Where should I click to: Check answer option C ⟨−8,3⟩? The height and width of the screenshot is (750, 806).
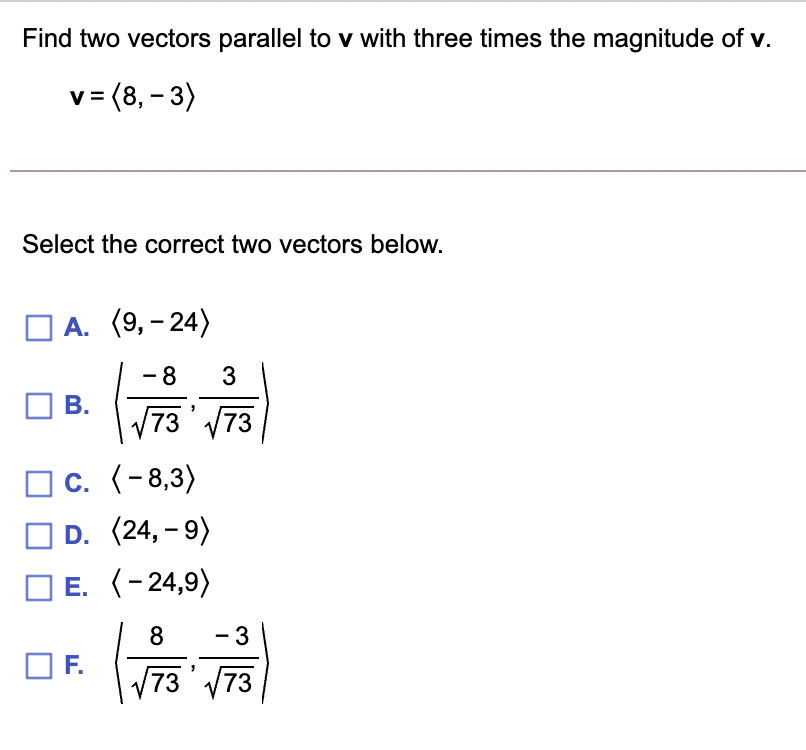coord(39,483)
